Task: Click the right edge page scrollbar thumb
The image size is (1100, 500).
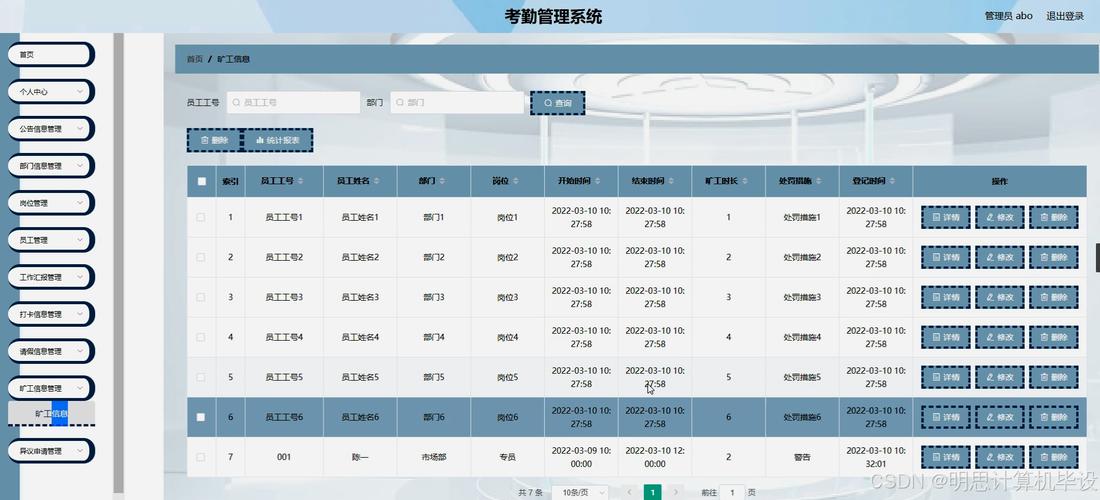Action: [x=1097, y=257]
